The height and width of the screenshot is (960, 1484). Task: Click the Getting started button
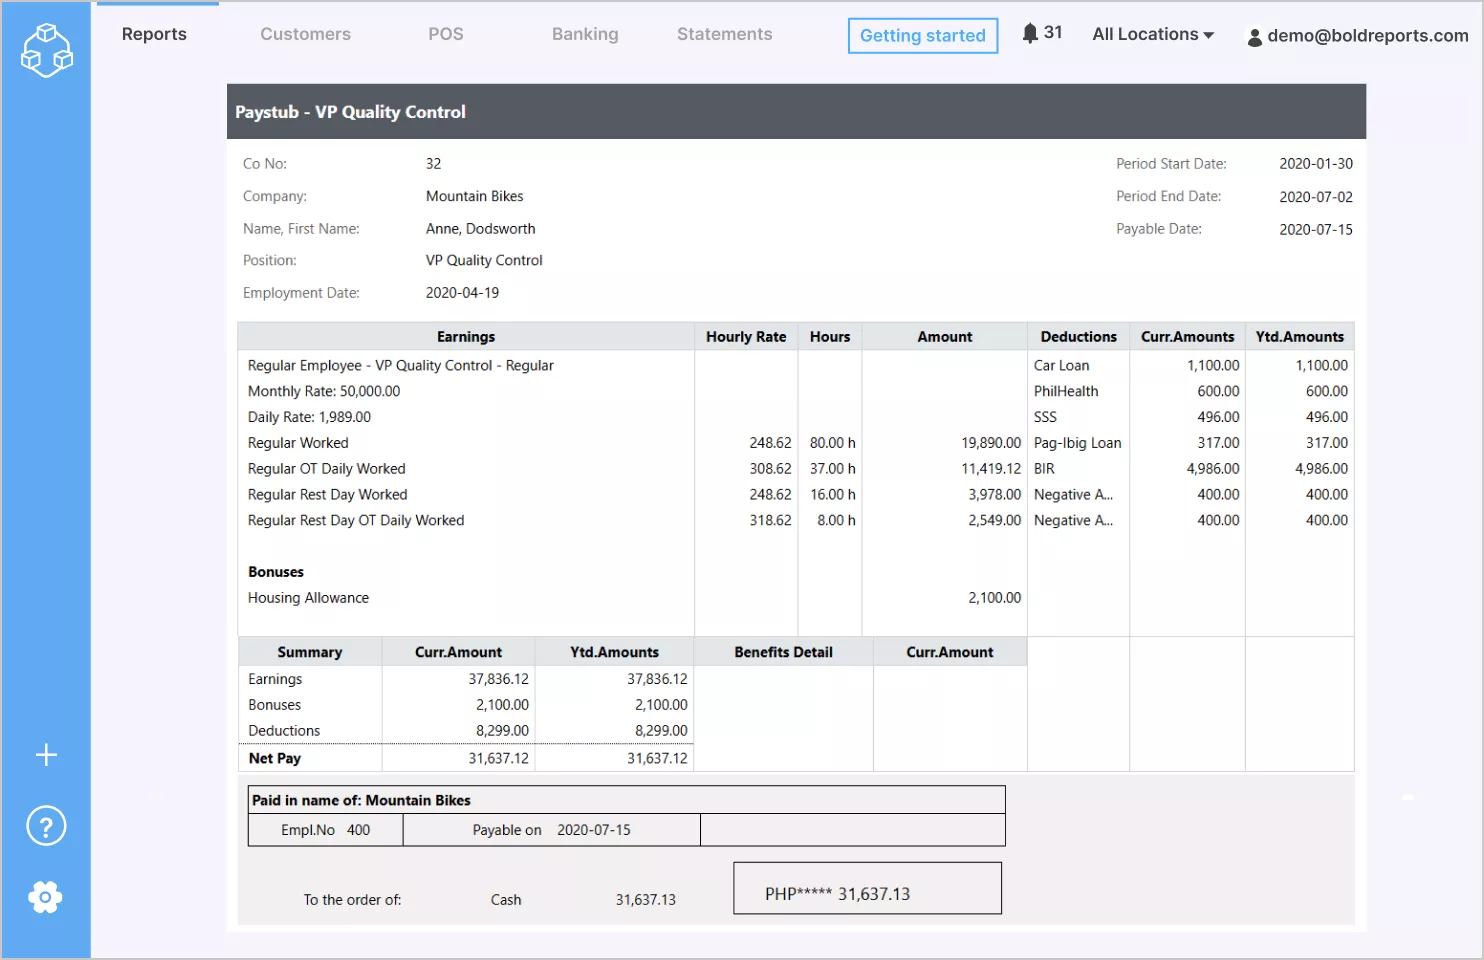[922, 36]
